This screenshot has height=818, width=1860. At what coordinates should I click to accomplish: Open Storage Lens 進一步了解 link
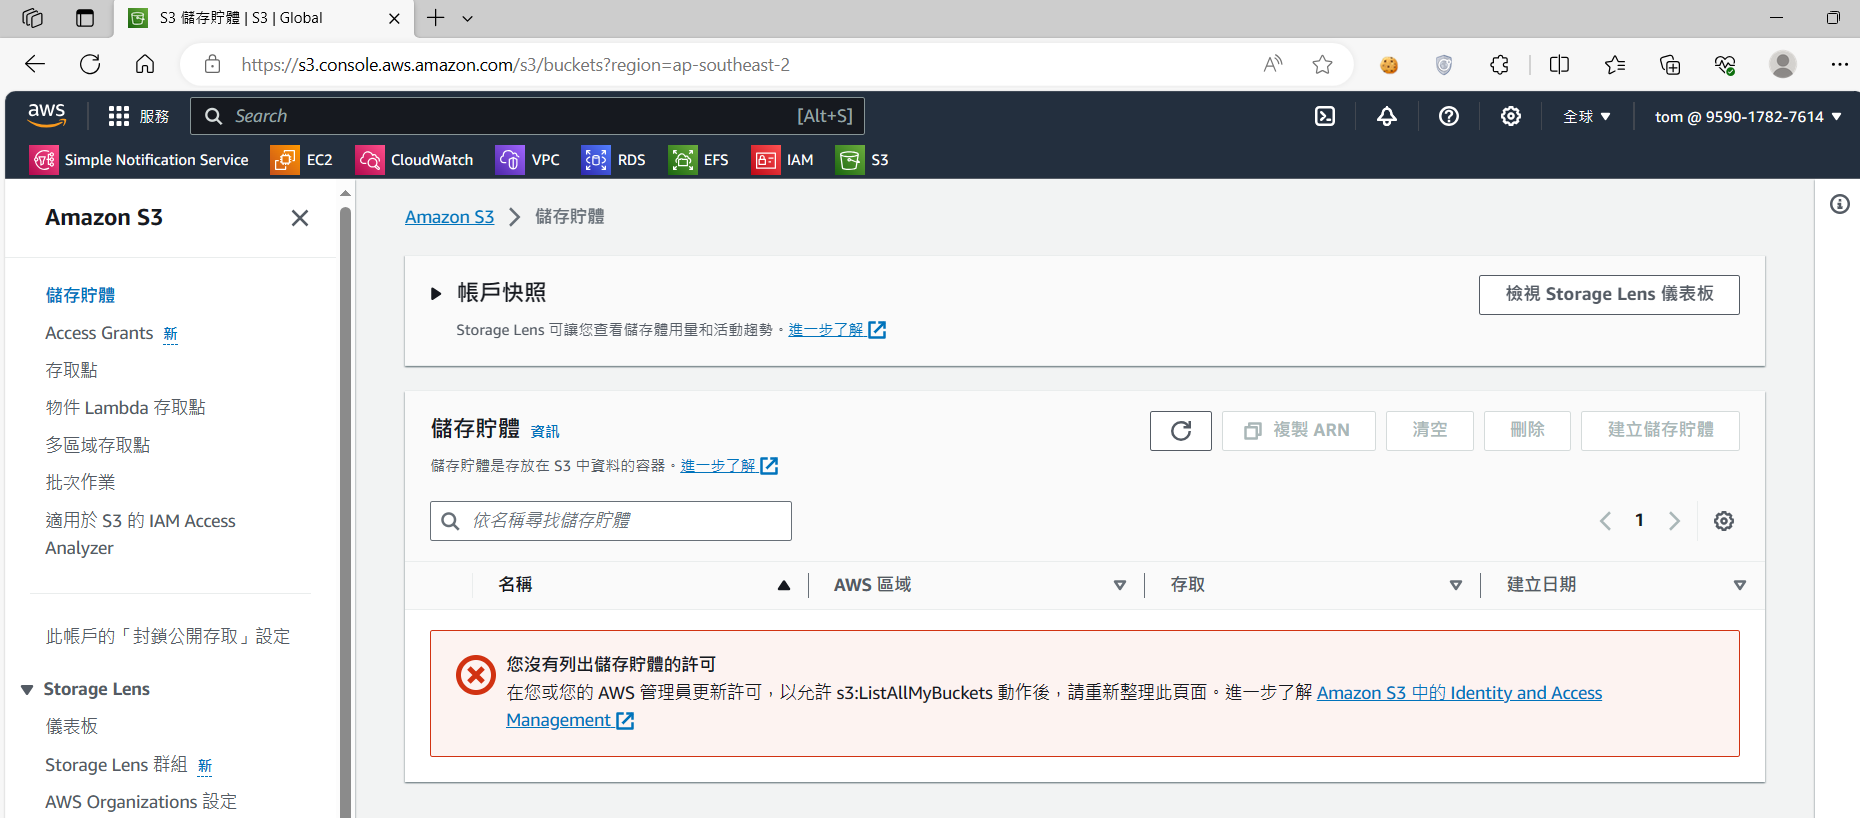tap(837, 330)
